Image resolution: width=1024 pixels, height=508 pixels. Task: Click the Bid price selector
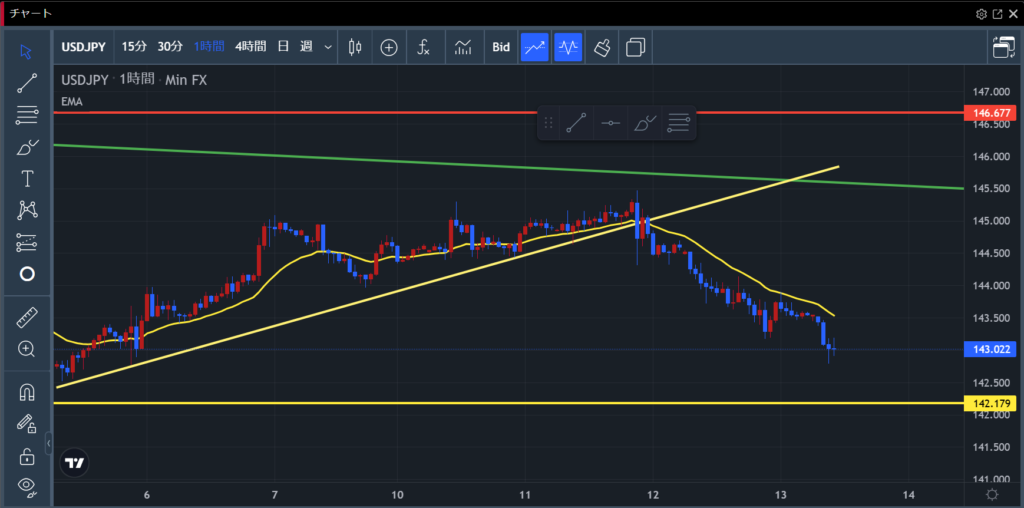[501, 47]
